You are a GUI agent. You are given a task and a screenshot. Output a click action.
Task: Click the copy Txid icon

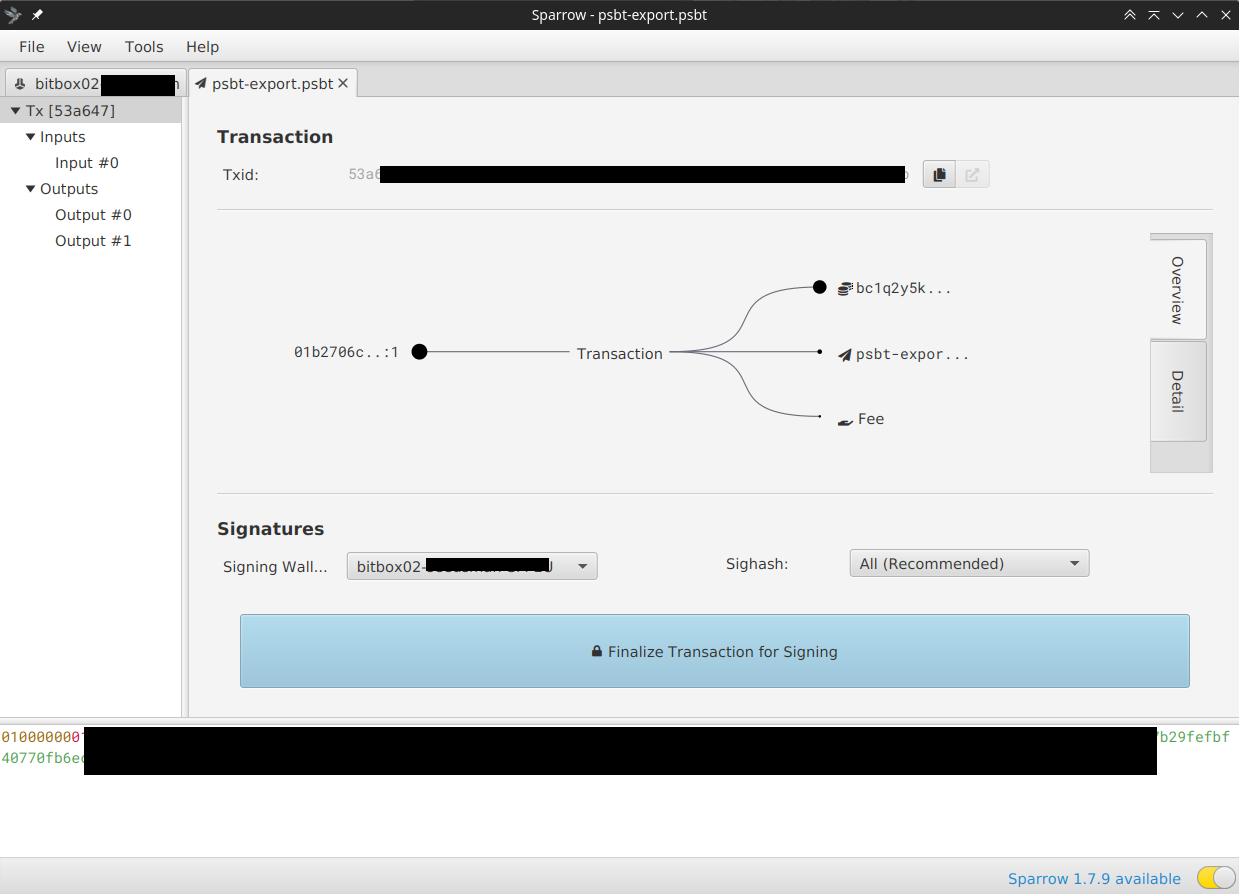click(x=938, y=173)
